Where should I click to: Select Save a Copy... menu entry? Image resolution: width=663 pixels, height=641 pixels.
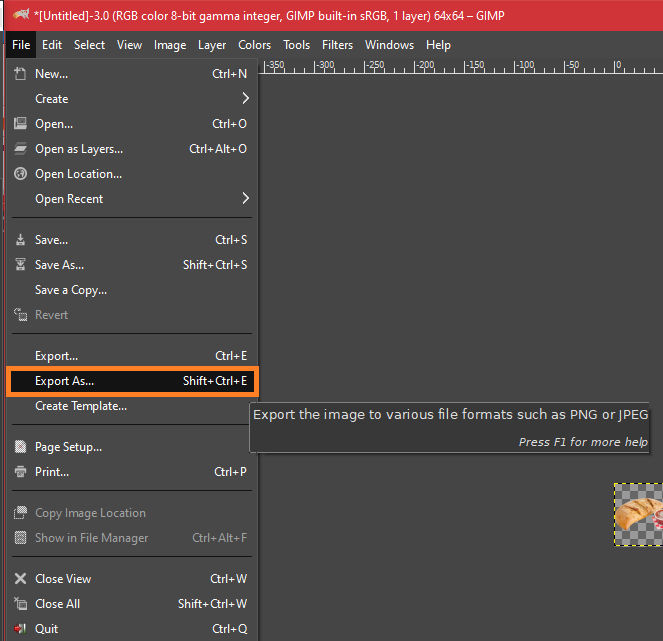[132, 290]
